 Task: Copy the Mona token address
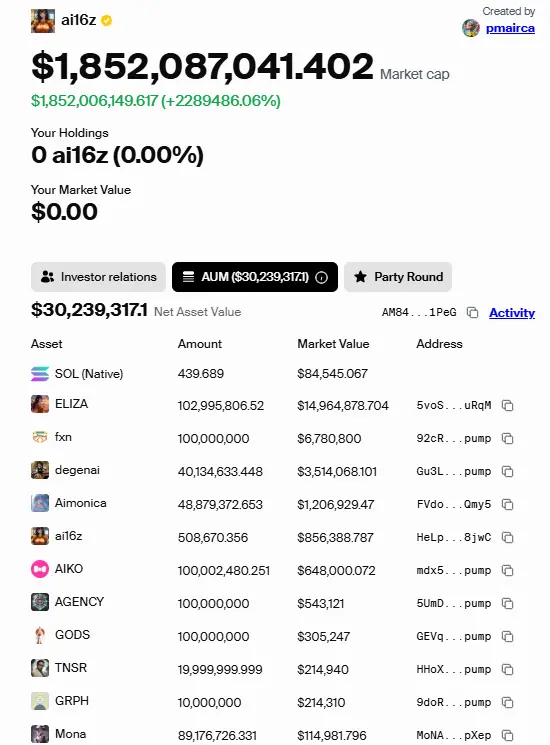pos(508,735)
